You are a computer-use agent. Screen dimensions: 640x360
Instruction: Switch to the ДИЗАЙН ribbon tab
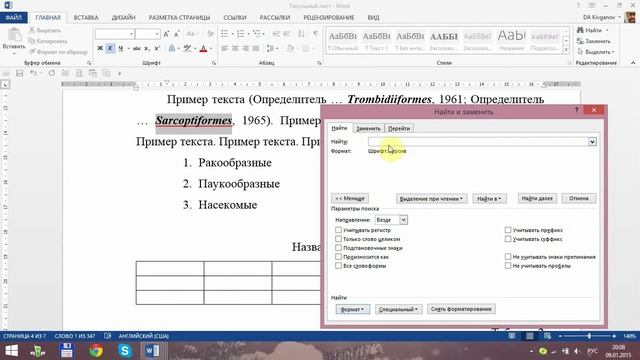pos(123,18)
